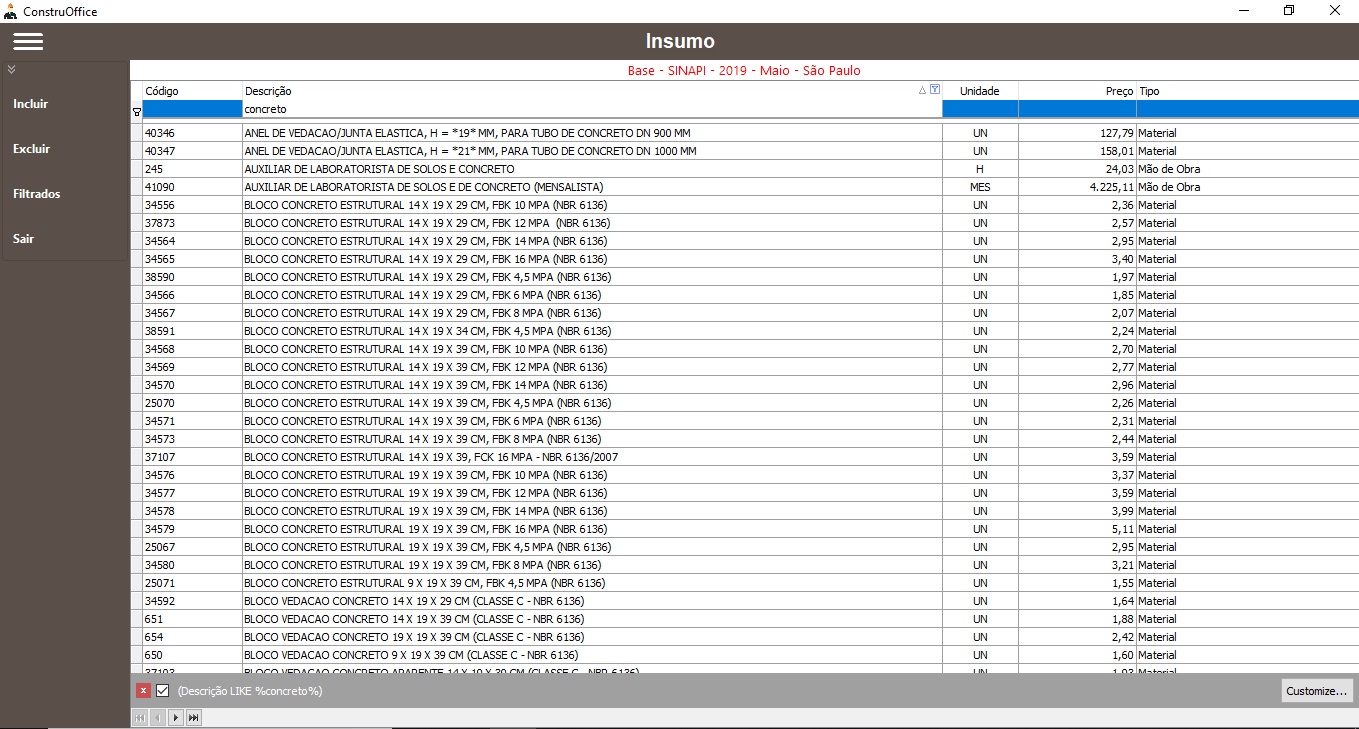Select row with code 41090
1359x729 pixels.
click(160, 187)
